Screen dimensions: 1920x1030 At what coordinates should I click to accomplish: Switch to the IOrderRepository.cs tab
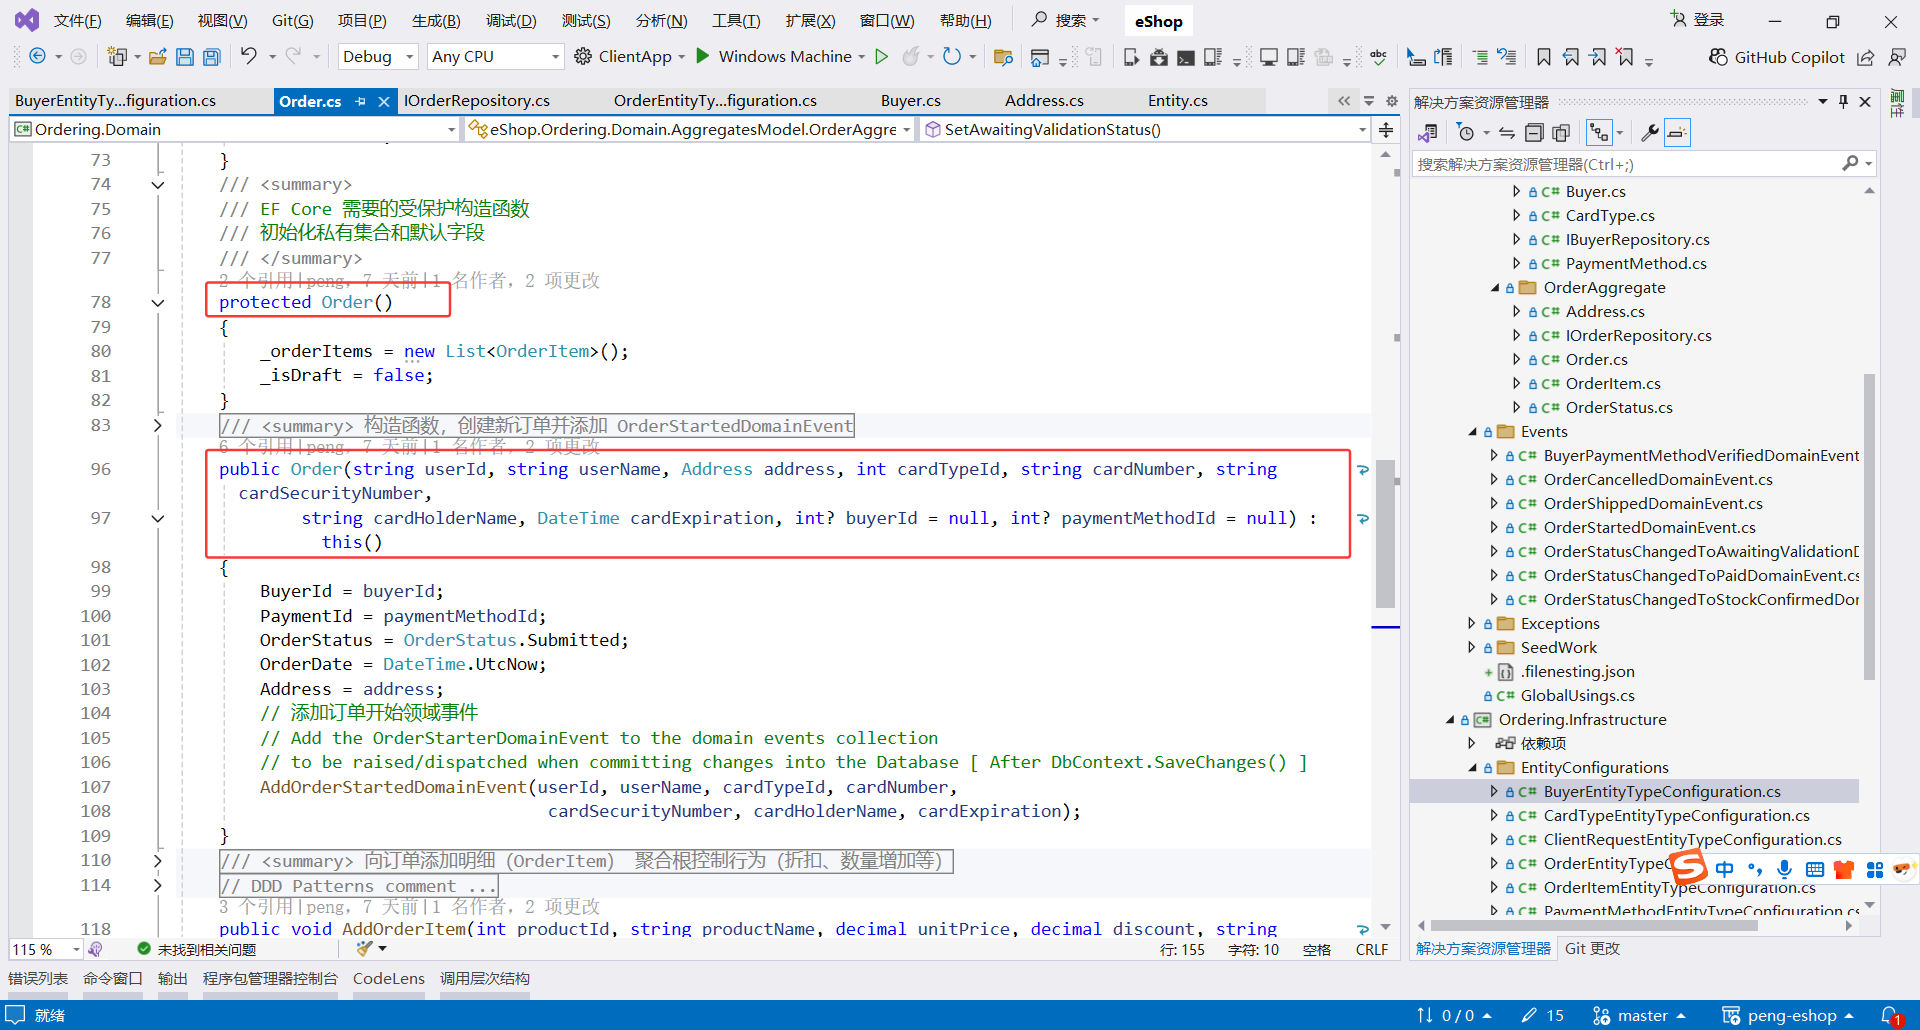pyautogui.click(x=477, y=101)
